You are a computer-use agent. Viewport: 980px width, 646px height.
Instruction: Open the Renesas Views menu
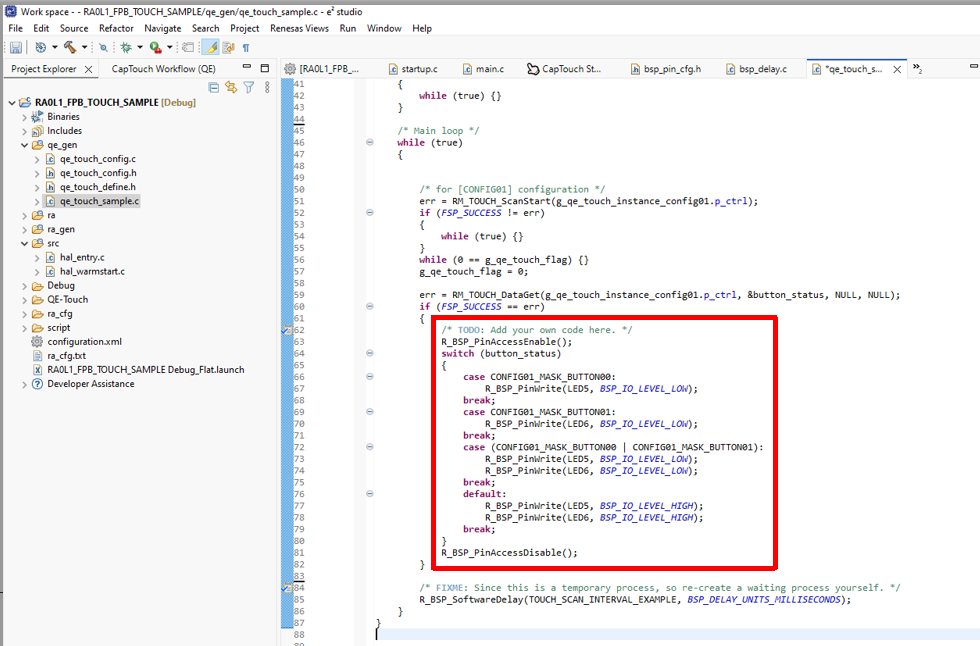pyautogui.click(x=299, y=28)
